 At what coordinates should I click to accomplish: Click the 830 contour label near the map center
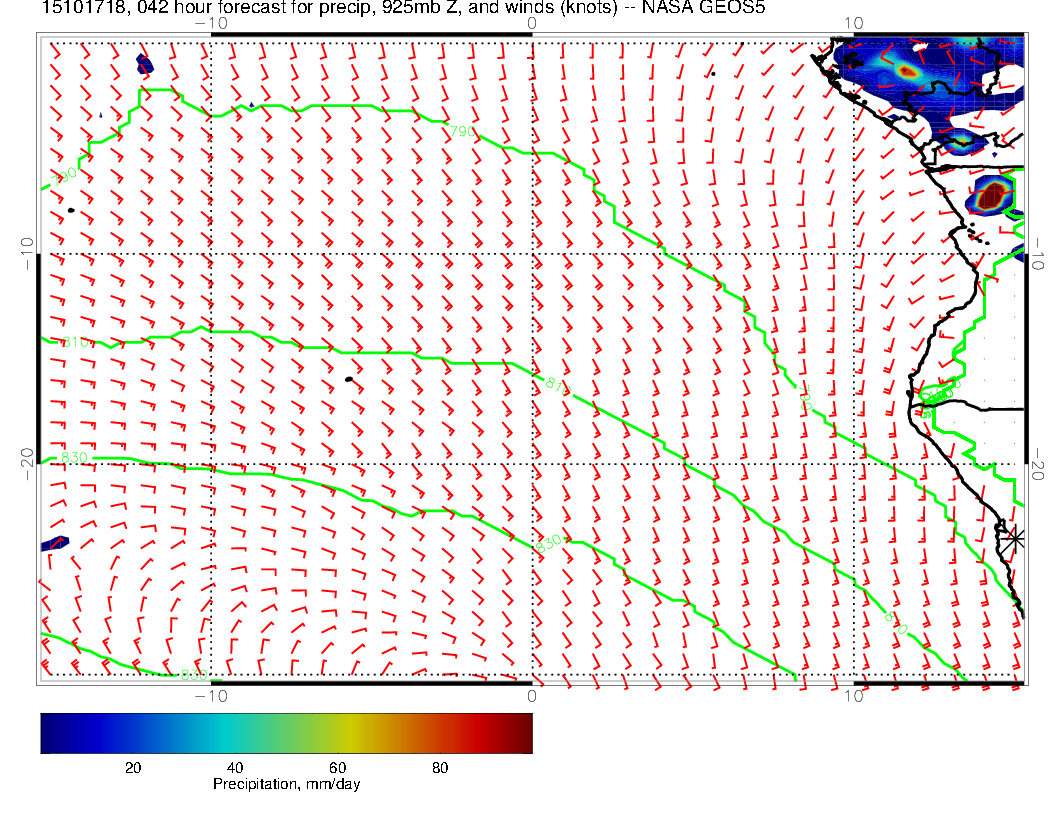[549, 545]
